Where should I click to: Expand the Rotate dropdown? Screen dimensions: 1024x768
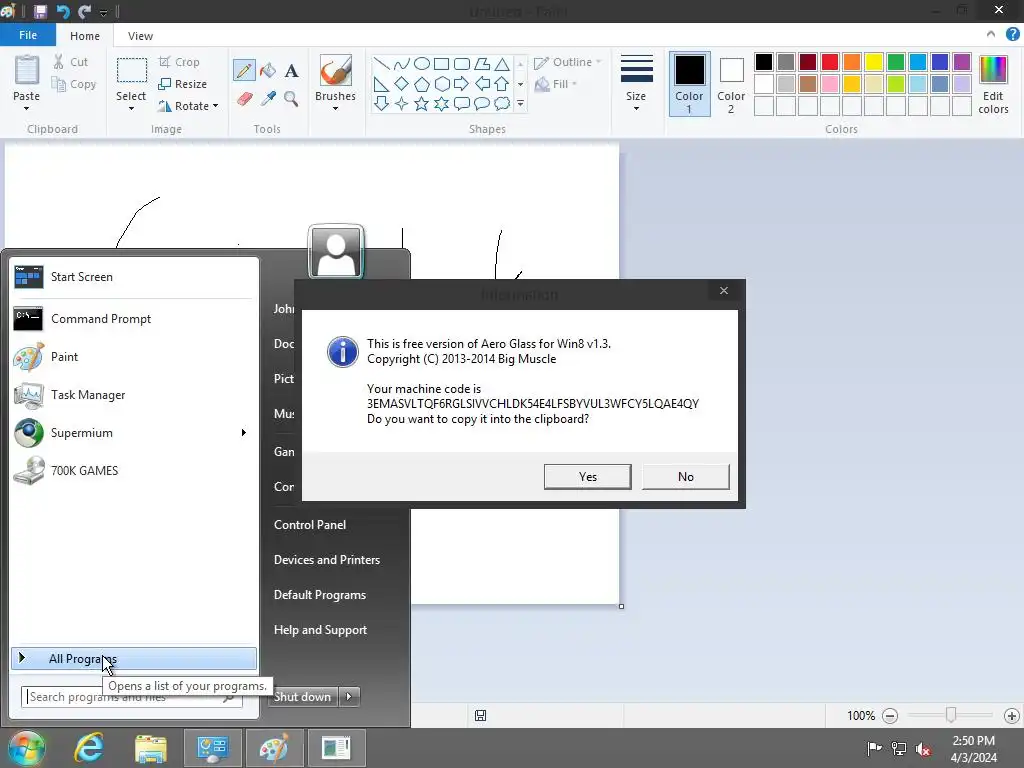[x=216, y=106]
